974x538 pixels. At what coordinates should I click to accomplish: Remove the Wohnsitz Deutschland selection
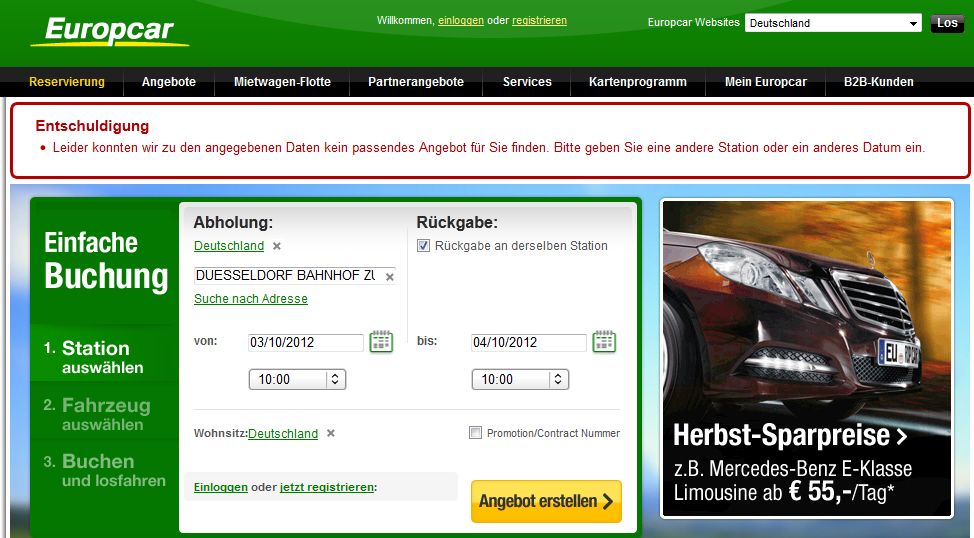[x=331, y=434]
